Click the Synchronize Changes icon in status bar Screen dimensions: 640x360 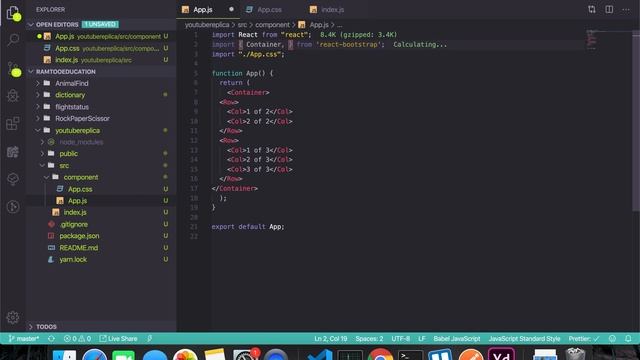click(x=51, y=338)
